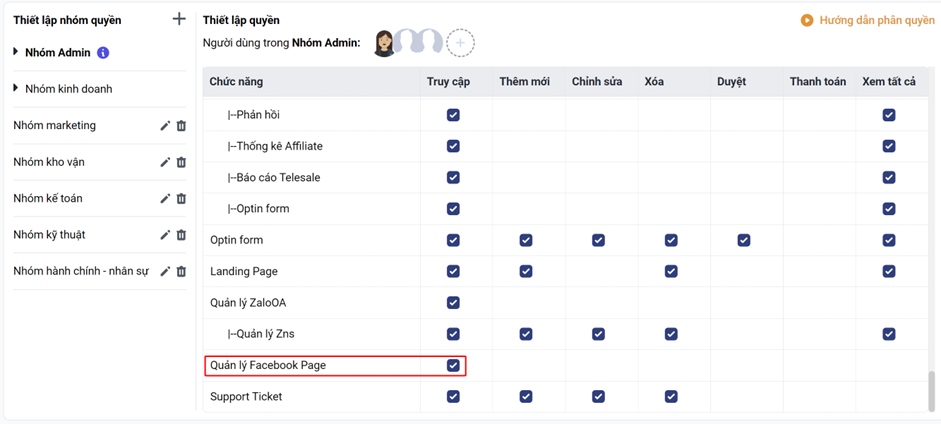
Task: Click the permissions table vertical scrollbar
Action: pyautogui.click(x=932, y=388)
